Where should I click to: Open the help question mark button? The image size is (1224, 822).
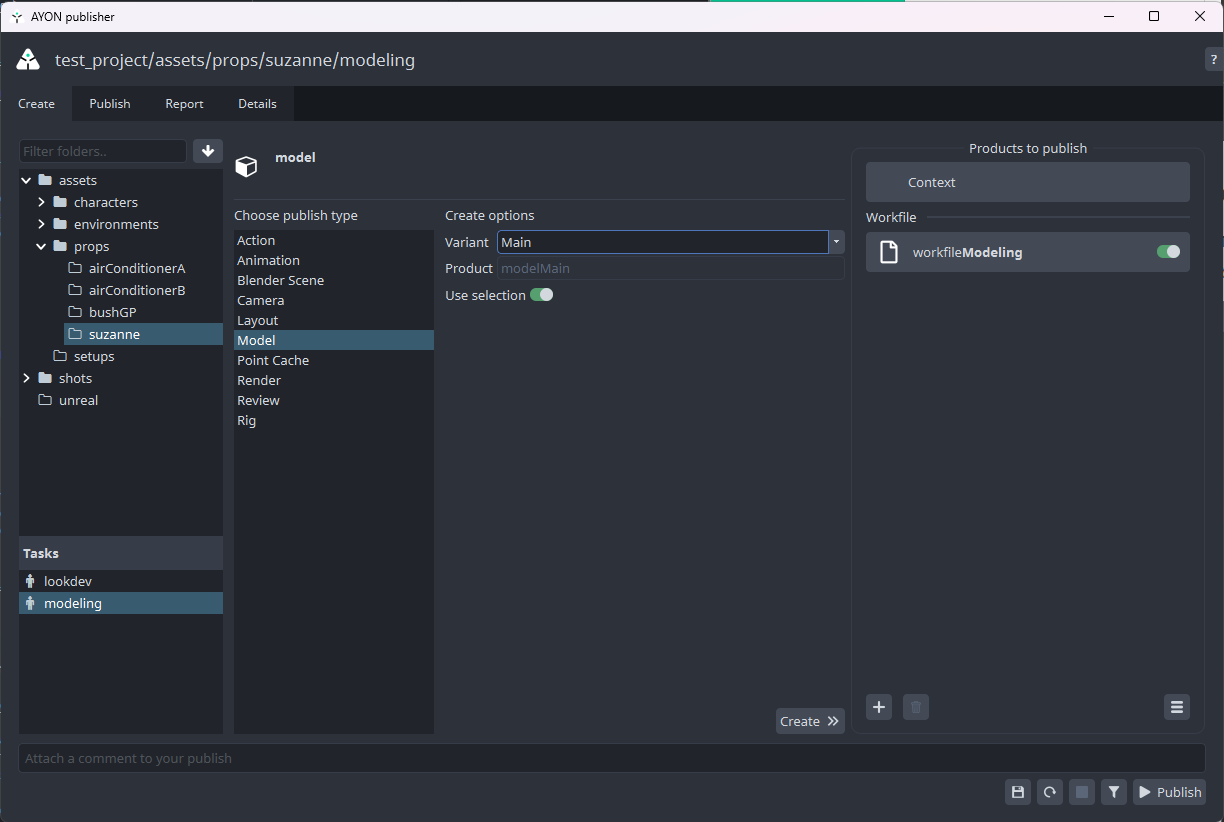point(1214,60)
